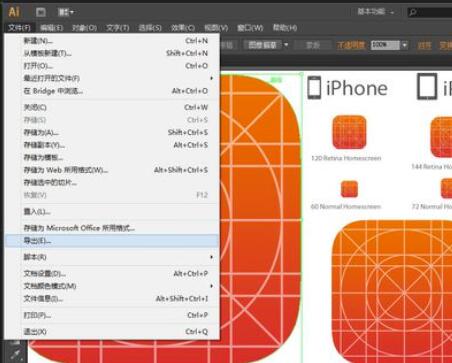The height and width of the screenshot is (363, 452).
Task: Open Bridge via the title bar icon
Action: [41, 13]
